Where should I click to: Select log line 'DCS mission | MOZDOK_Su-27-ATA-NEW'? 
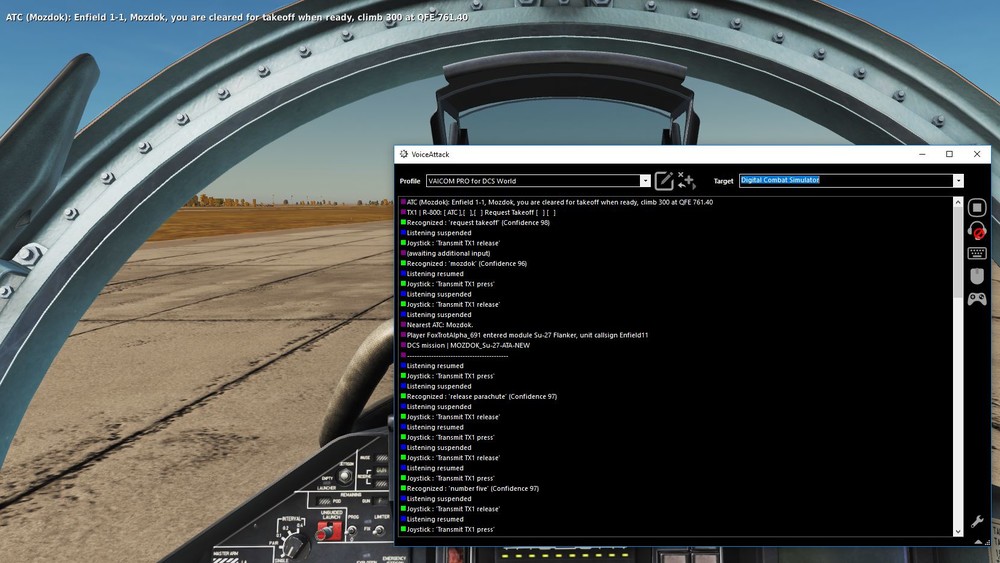(x=465, y=345)
